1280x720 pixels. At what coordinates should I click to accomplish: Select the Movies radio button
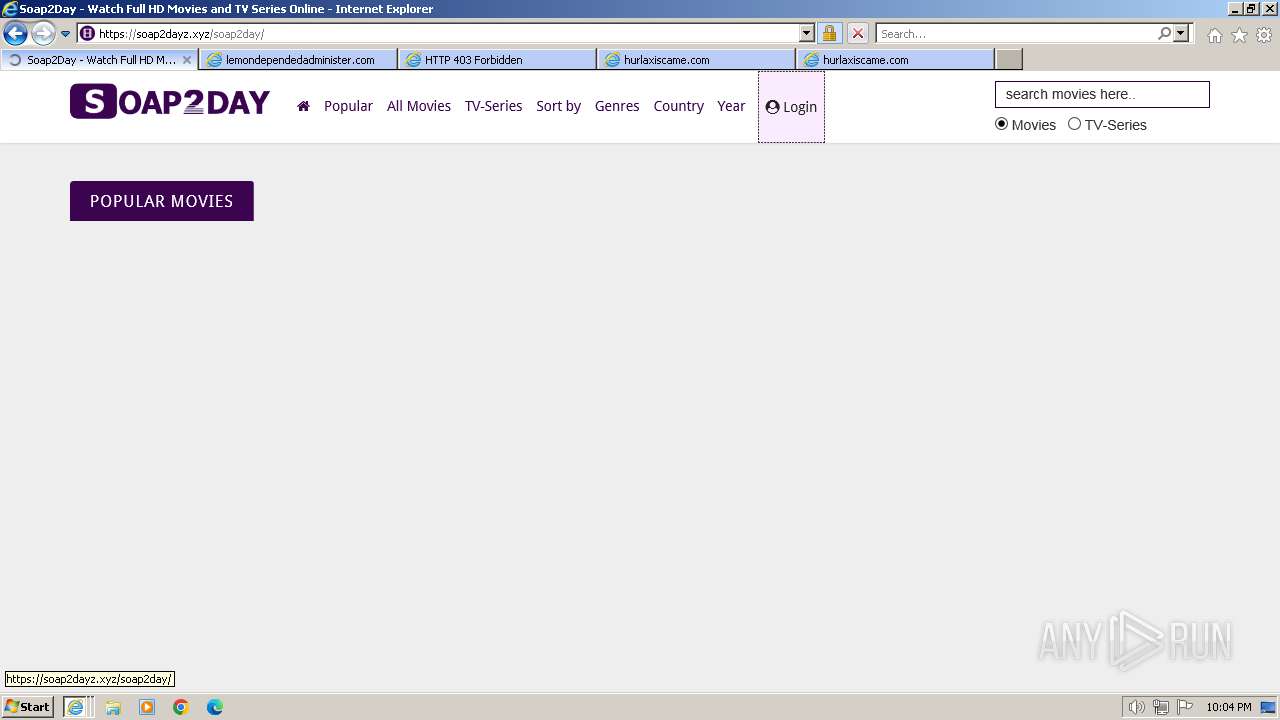click(1001, 124)
